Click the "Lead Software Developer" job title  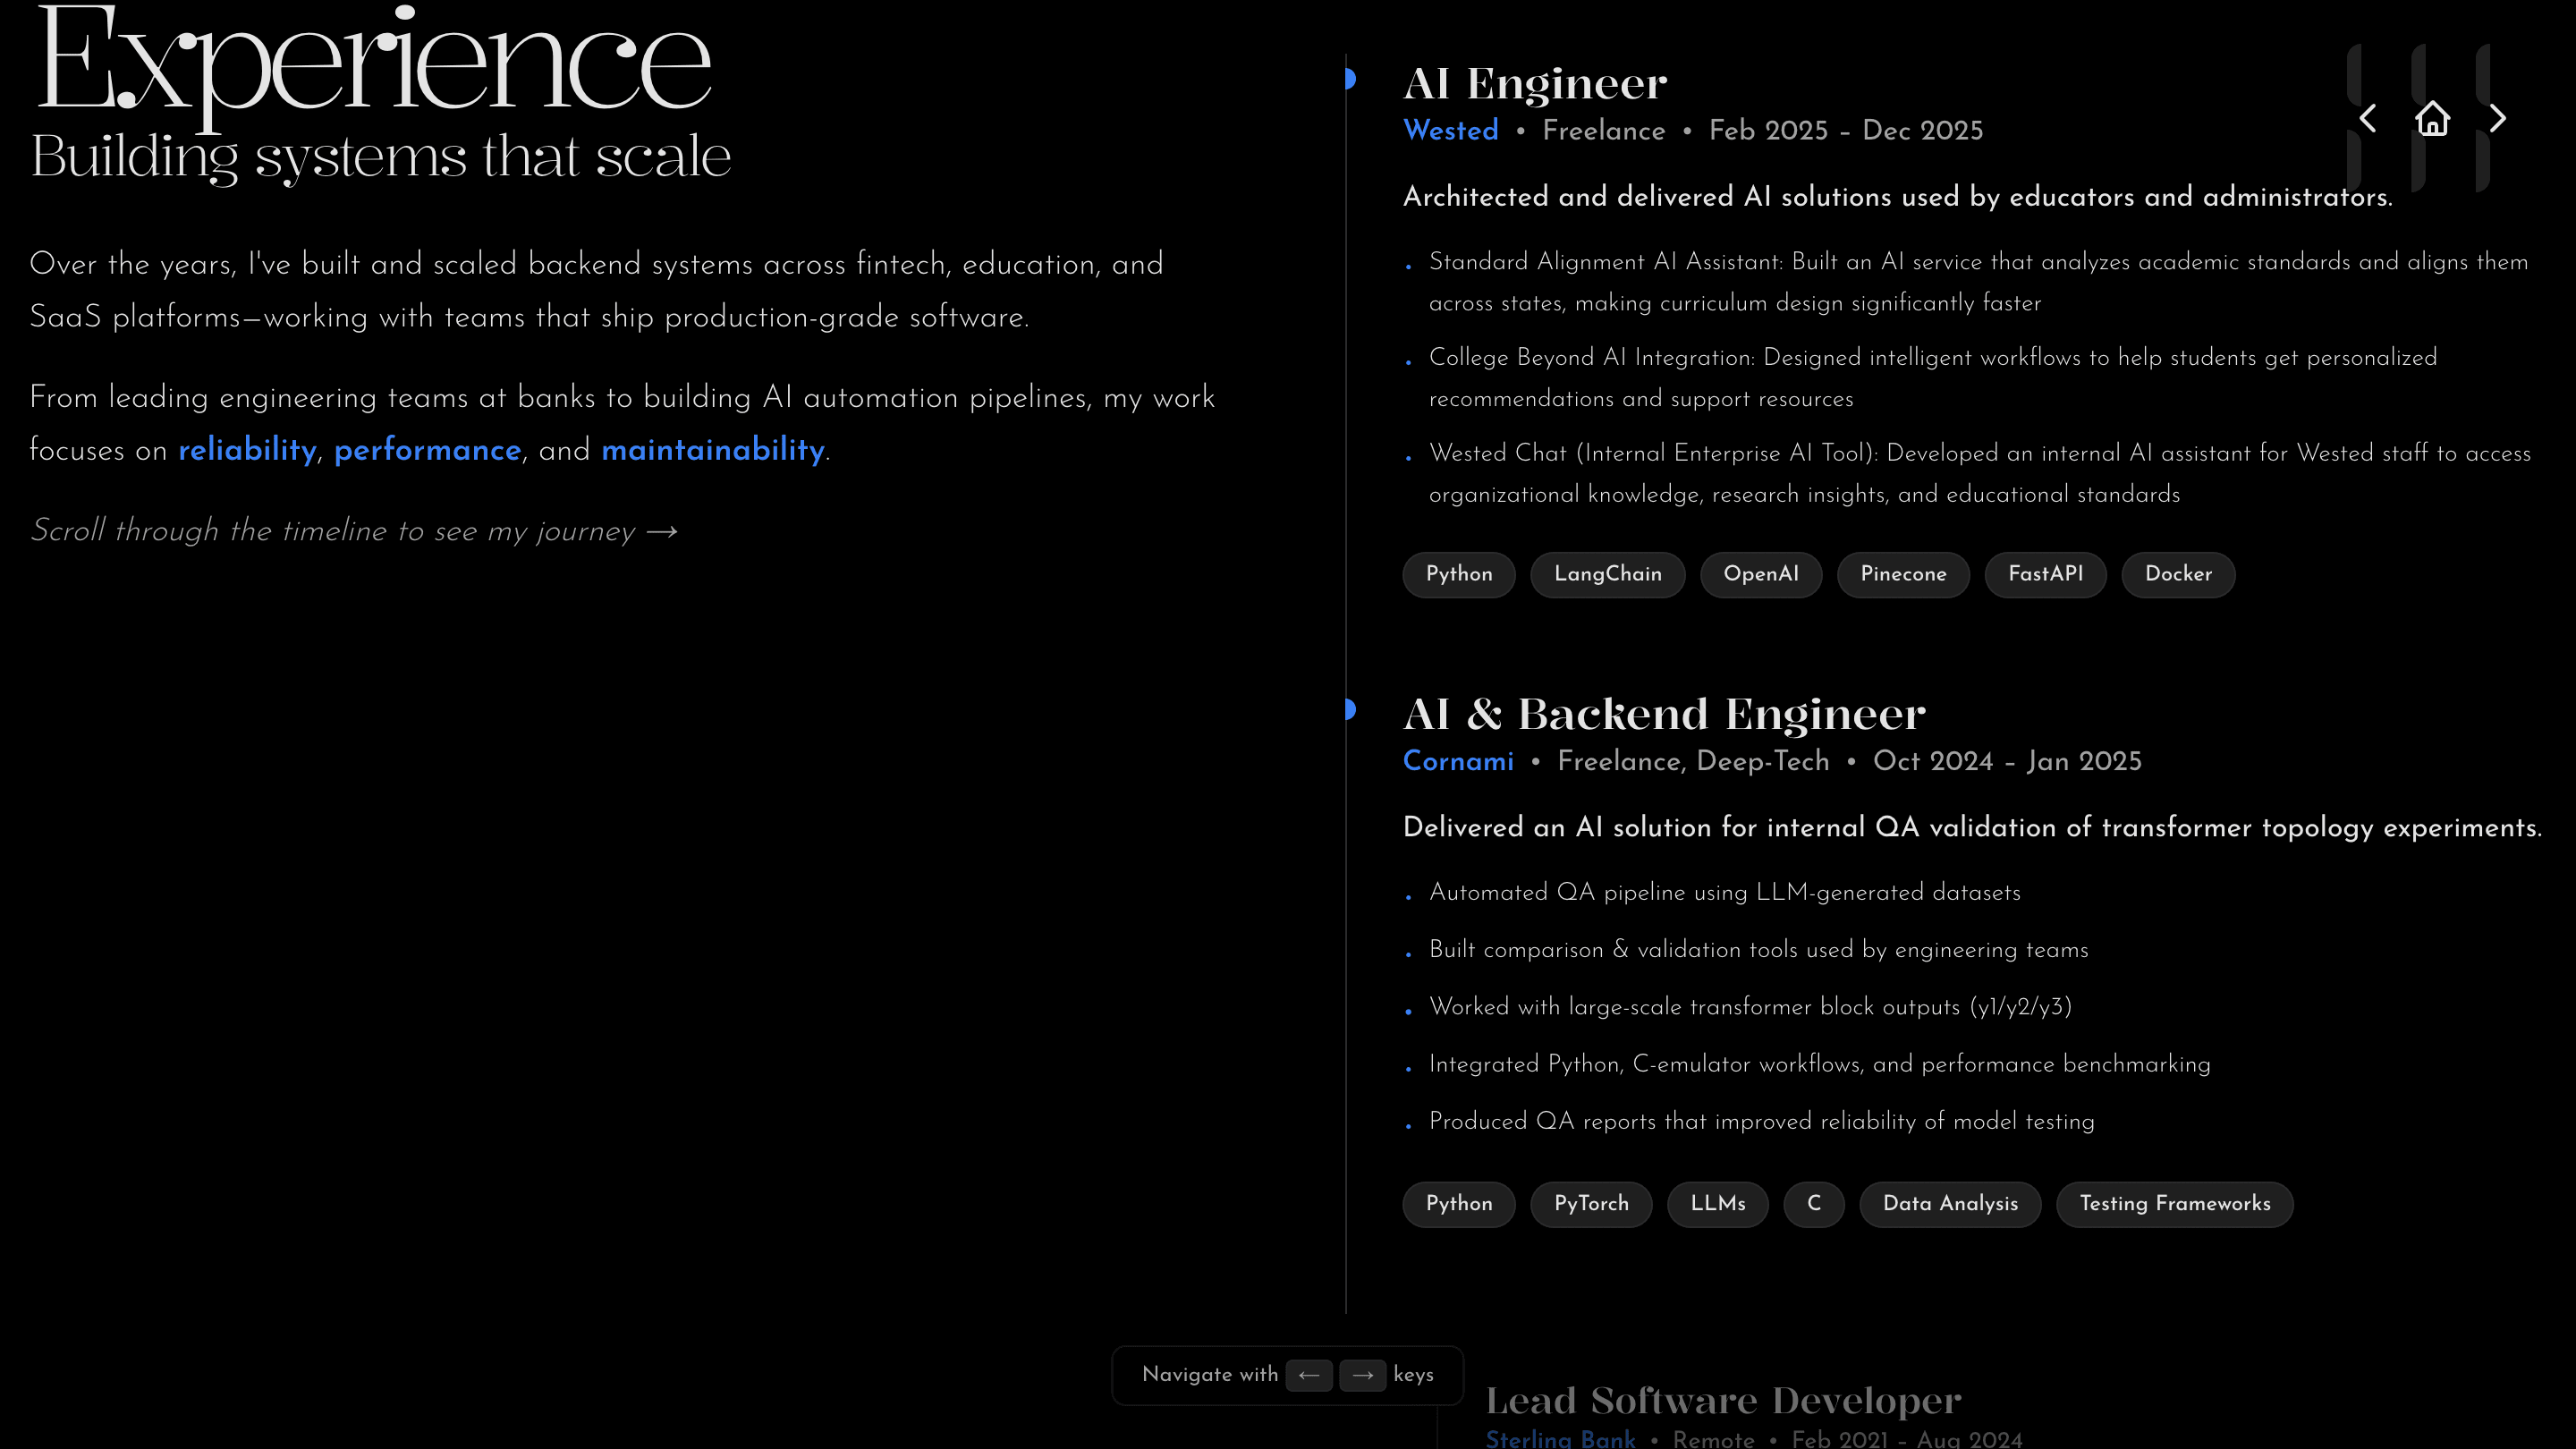[1723, 1401]
